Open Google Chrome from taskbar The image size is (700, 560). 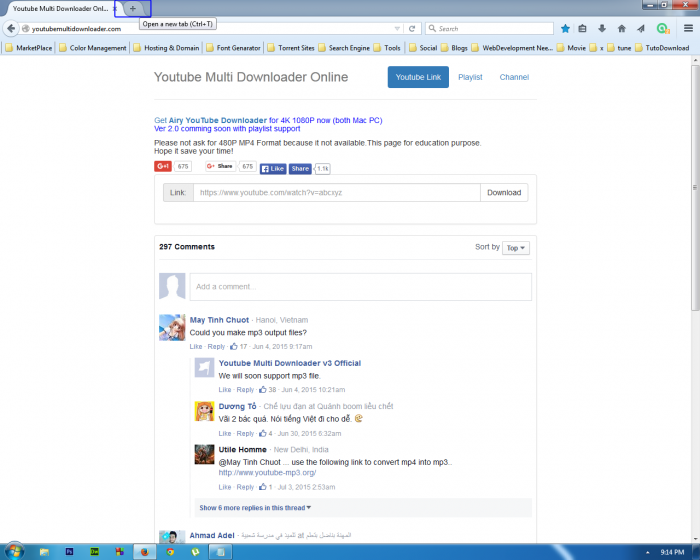[x=170, y=552]
